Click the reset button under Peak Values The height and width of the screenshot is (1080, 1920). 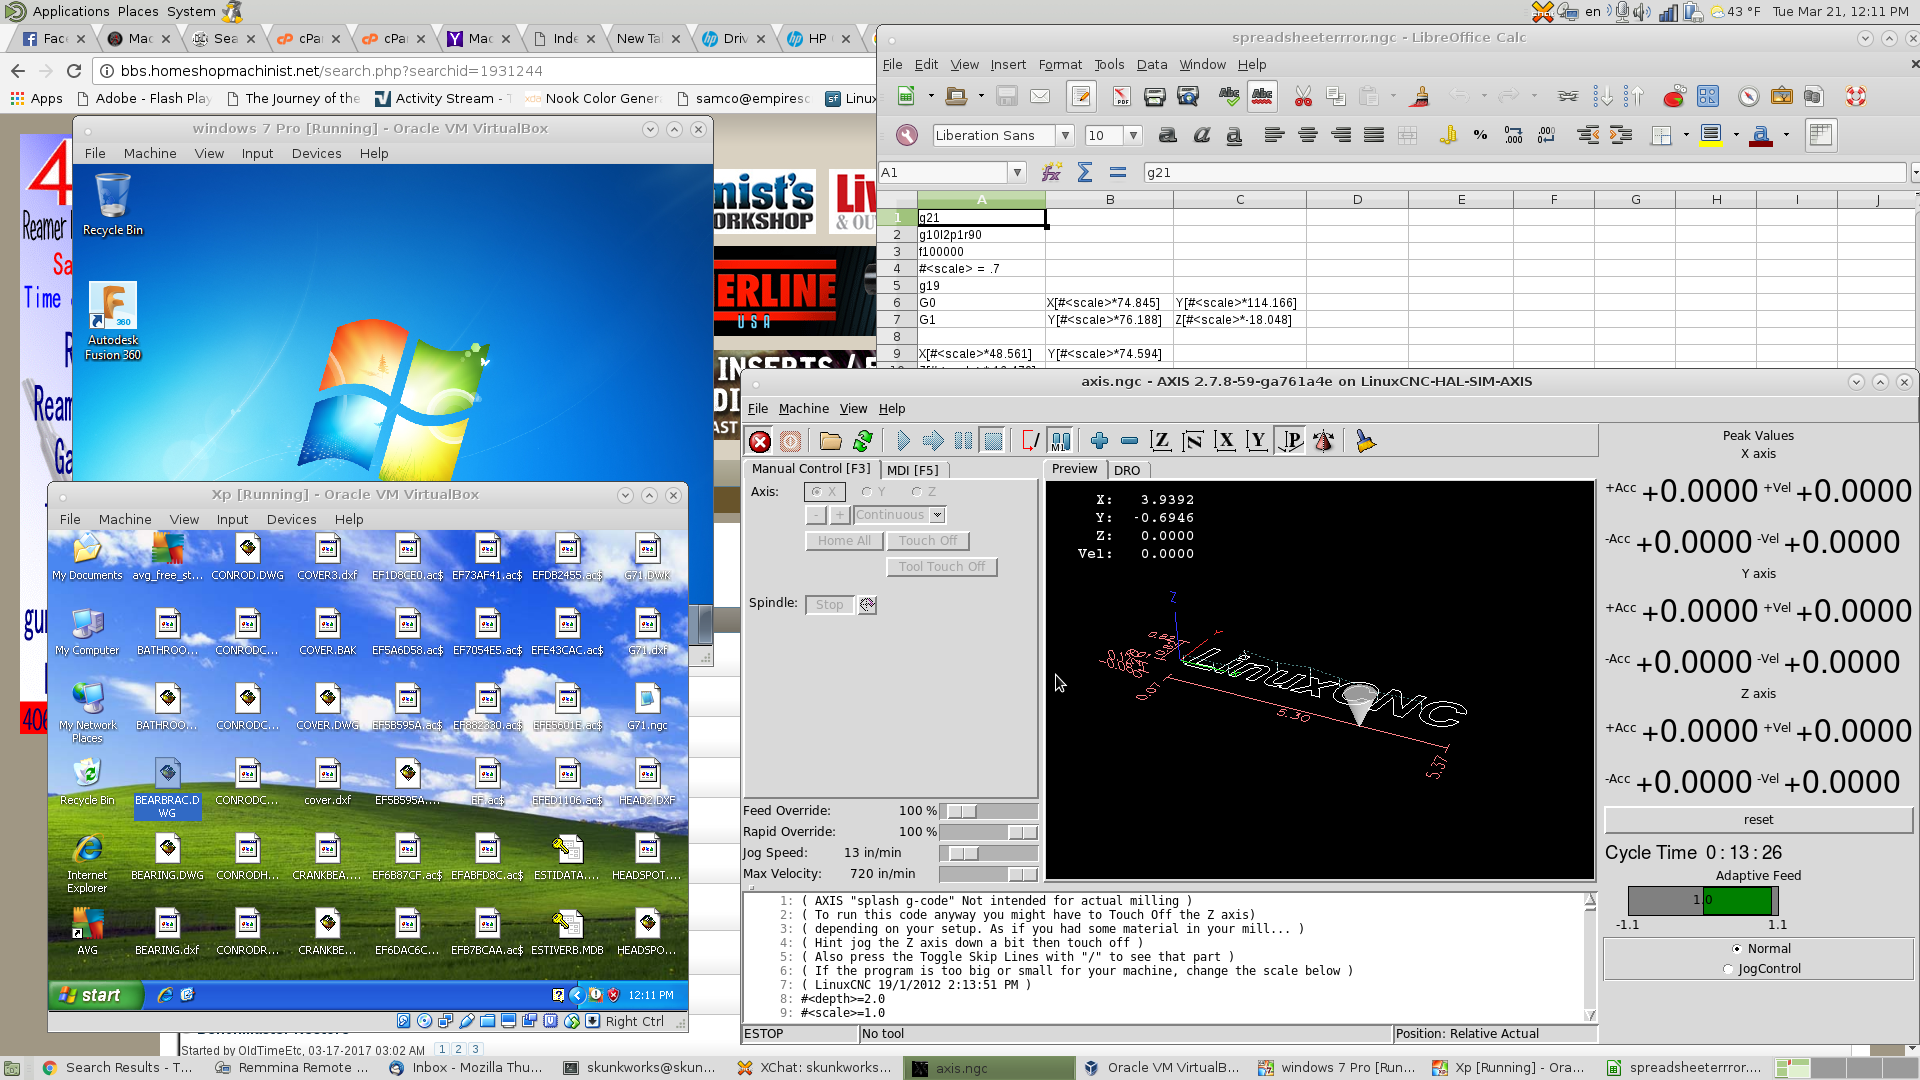point(1758,820)
